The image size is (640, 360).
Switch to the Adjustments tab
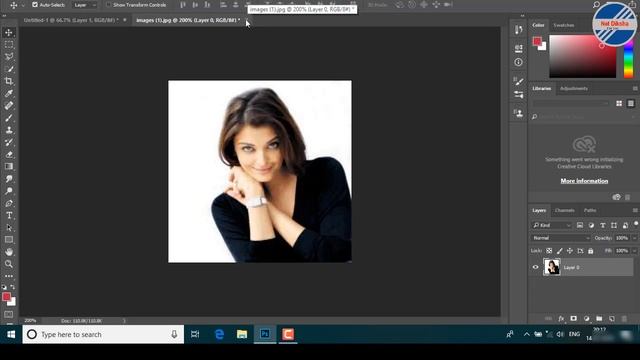(x=574, y=89)
